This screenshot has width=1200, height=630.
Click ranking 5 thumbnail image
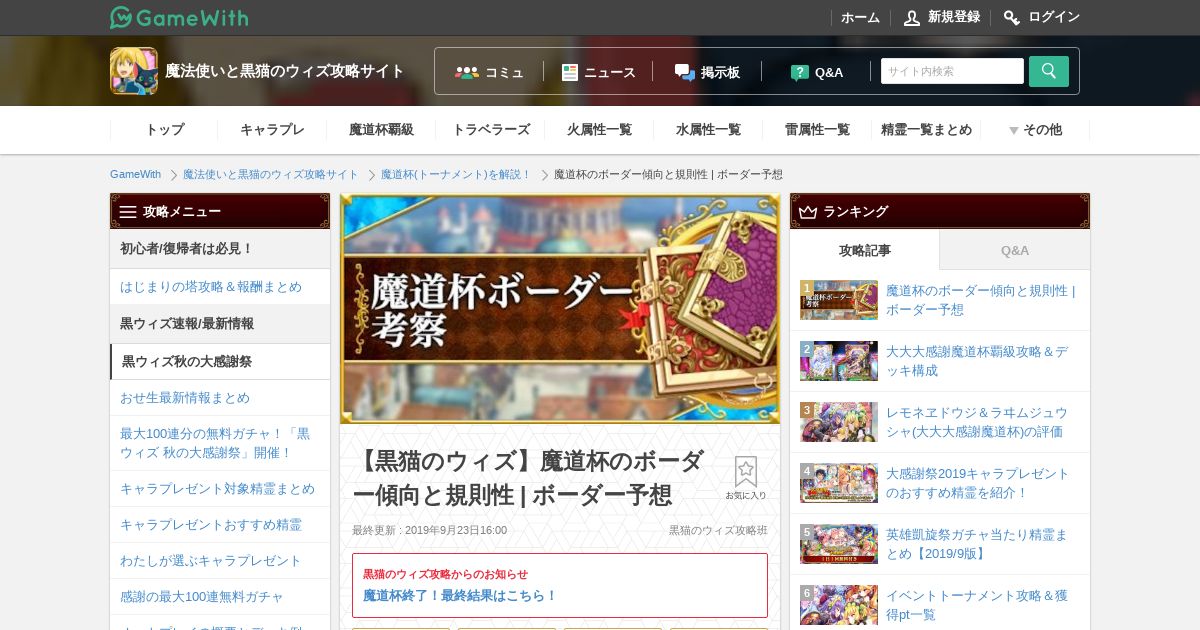(x=839, y=544)
